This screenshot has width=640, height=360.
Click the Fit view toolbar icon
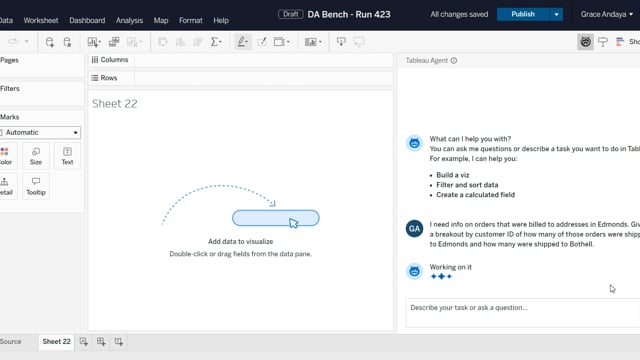[279, 42]
